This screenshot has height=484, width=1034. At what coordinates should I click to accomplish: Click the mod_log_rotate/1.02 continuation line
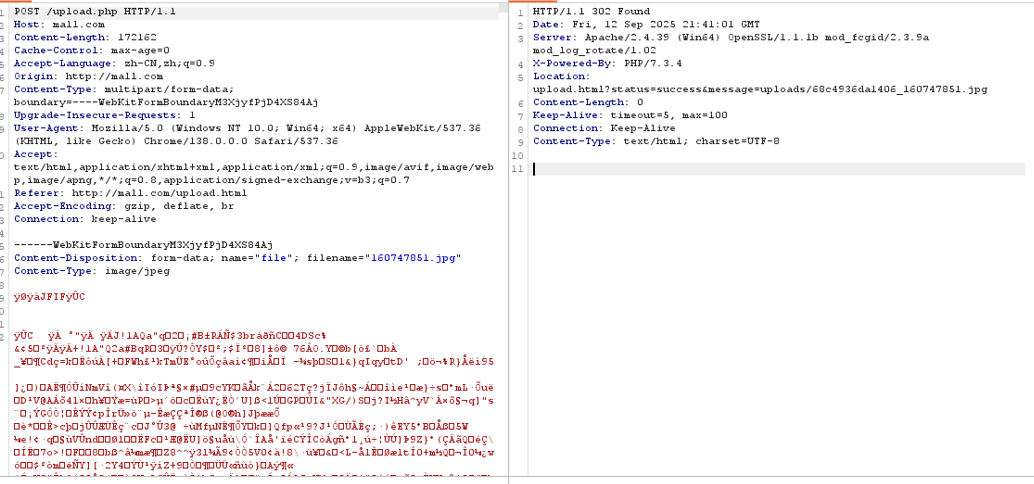[x=595, y=50]
